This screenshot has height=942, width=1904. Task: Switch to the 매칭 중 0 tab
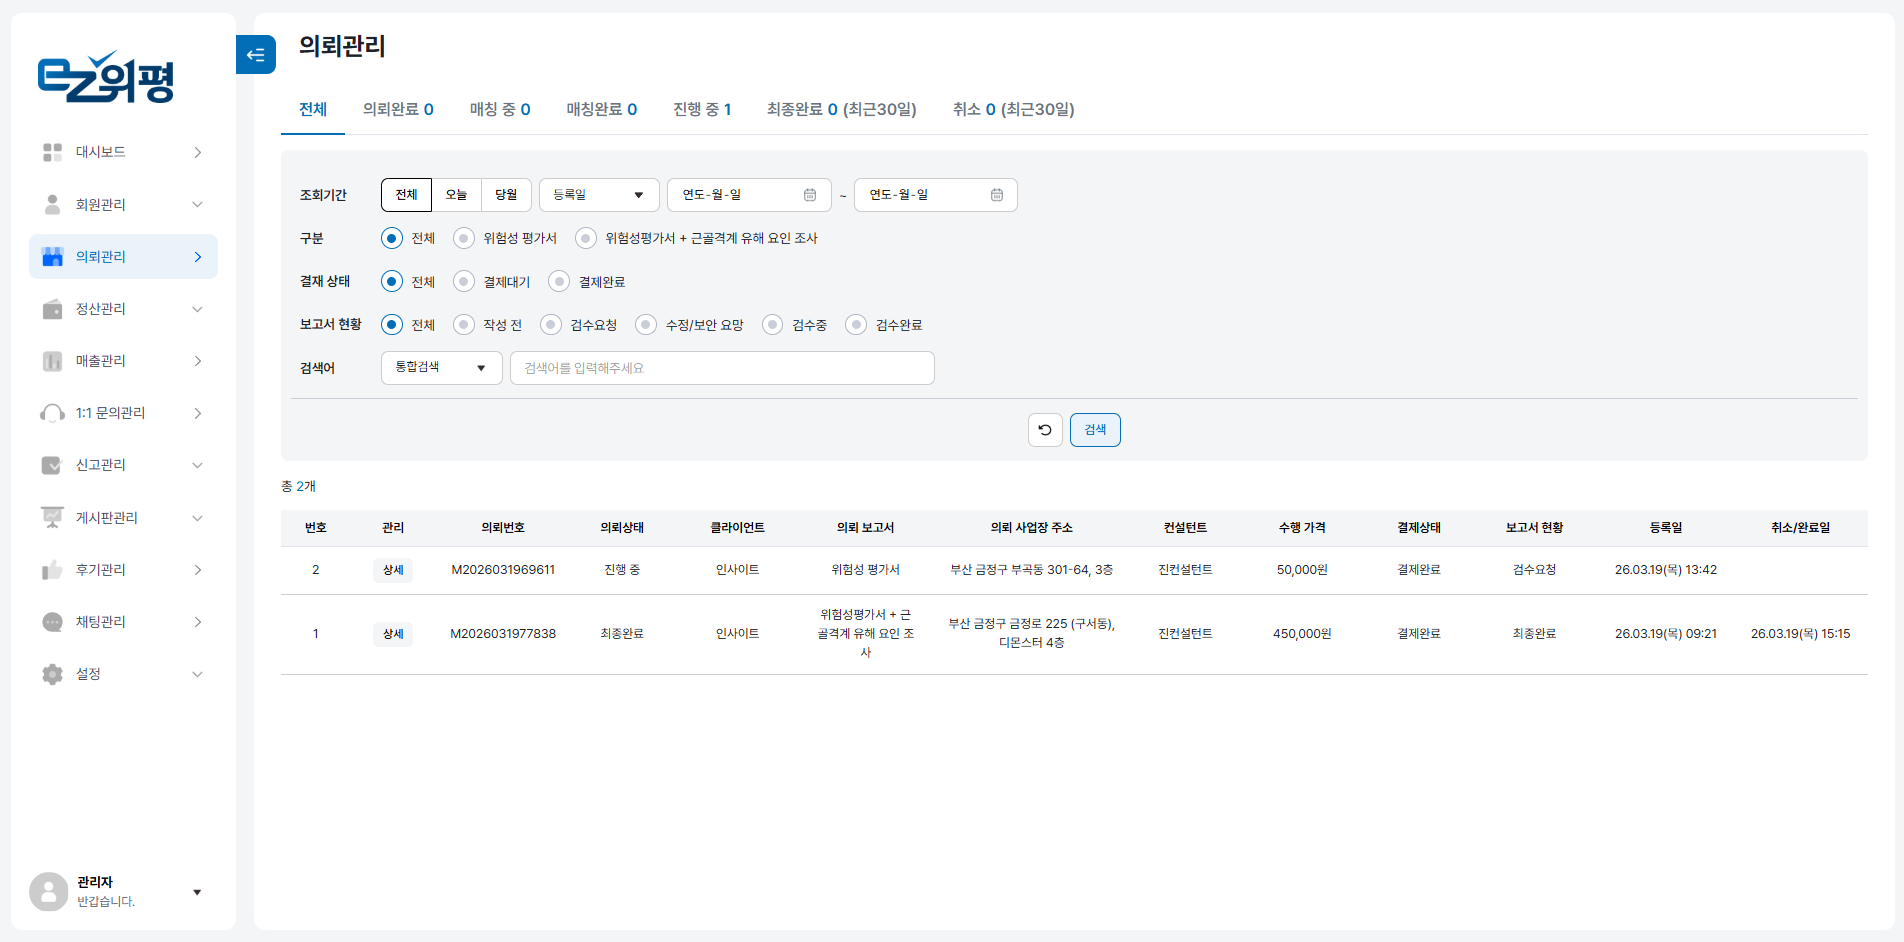click(500, 109)
